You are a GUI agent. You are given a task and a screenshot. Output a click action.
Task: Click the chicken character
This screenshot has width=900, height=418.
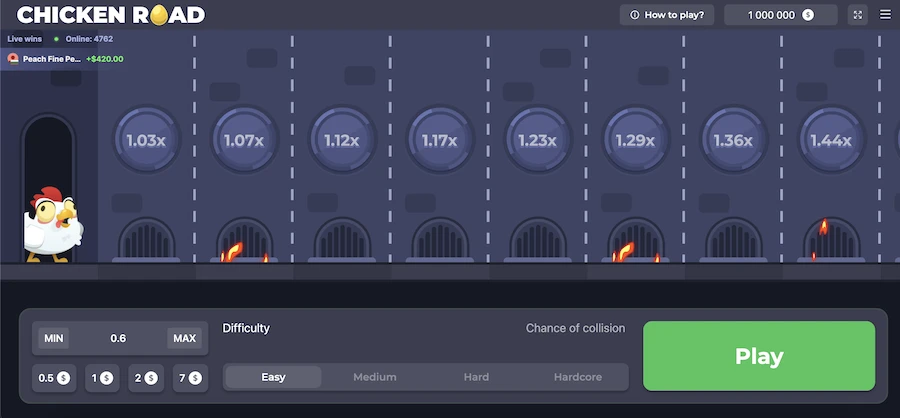point(52,225)
